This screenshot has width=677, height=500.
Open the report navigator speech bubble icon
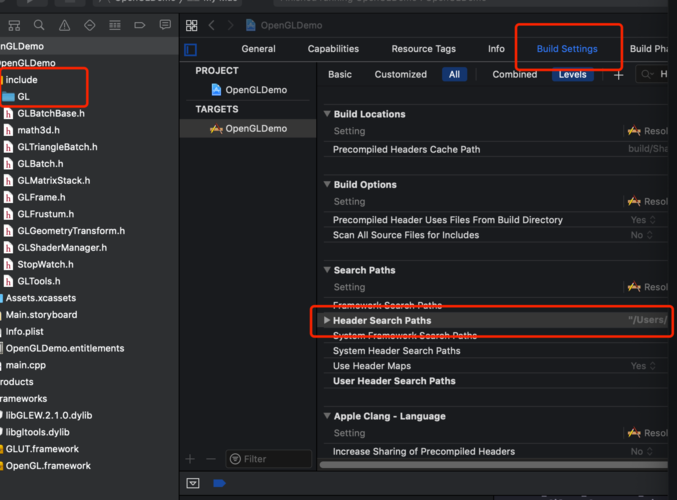165,25
